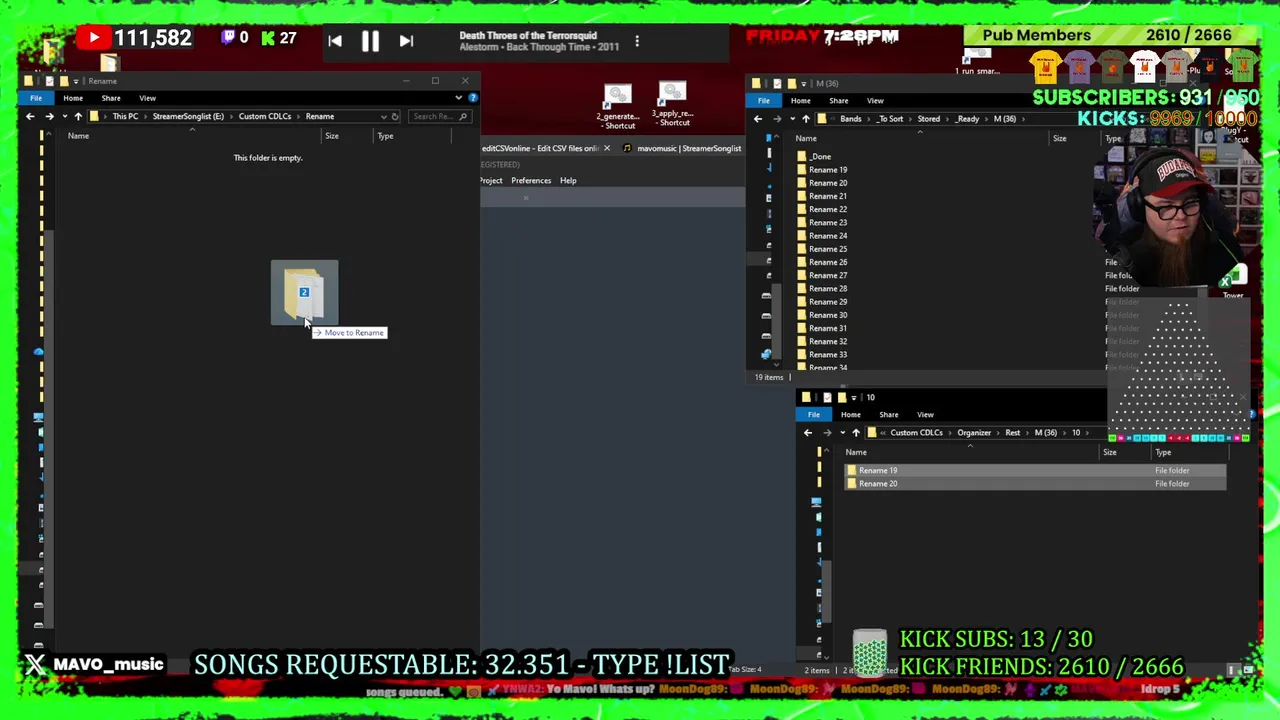The width and height of the screenshot is (1280, 720).
Task: Click Custom CDLCs breadcrumb in Rename window
Action: coord(265,116)
